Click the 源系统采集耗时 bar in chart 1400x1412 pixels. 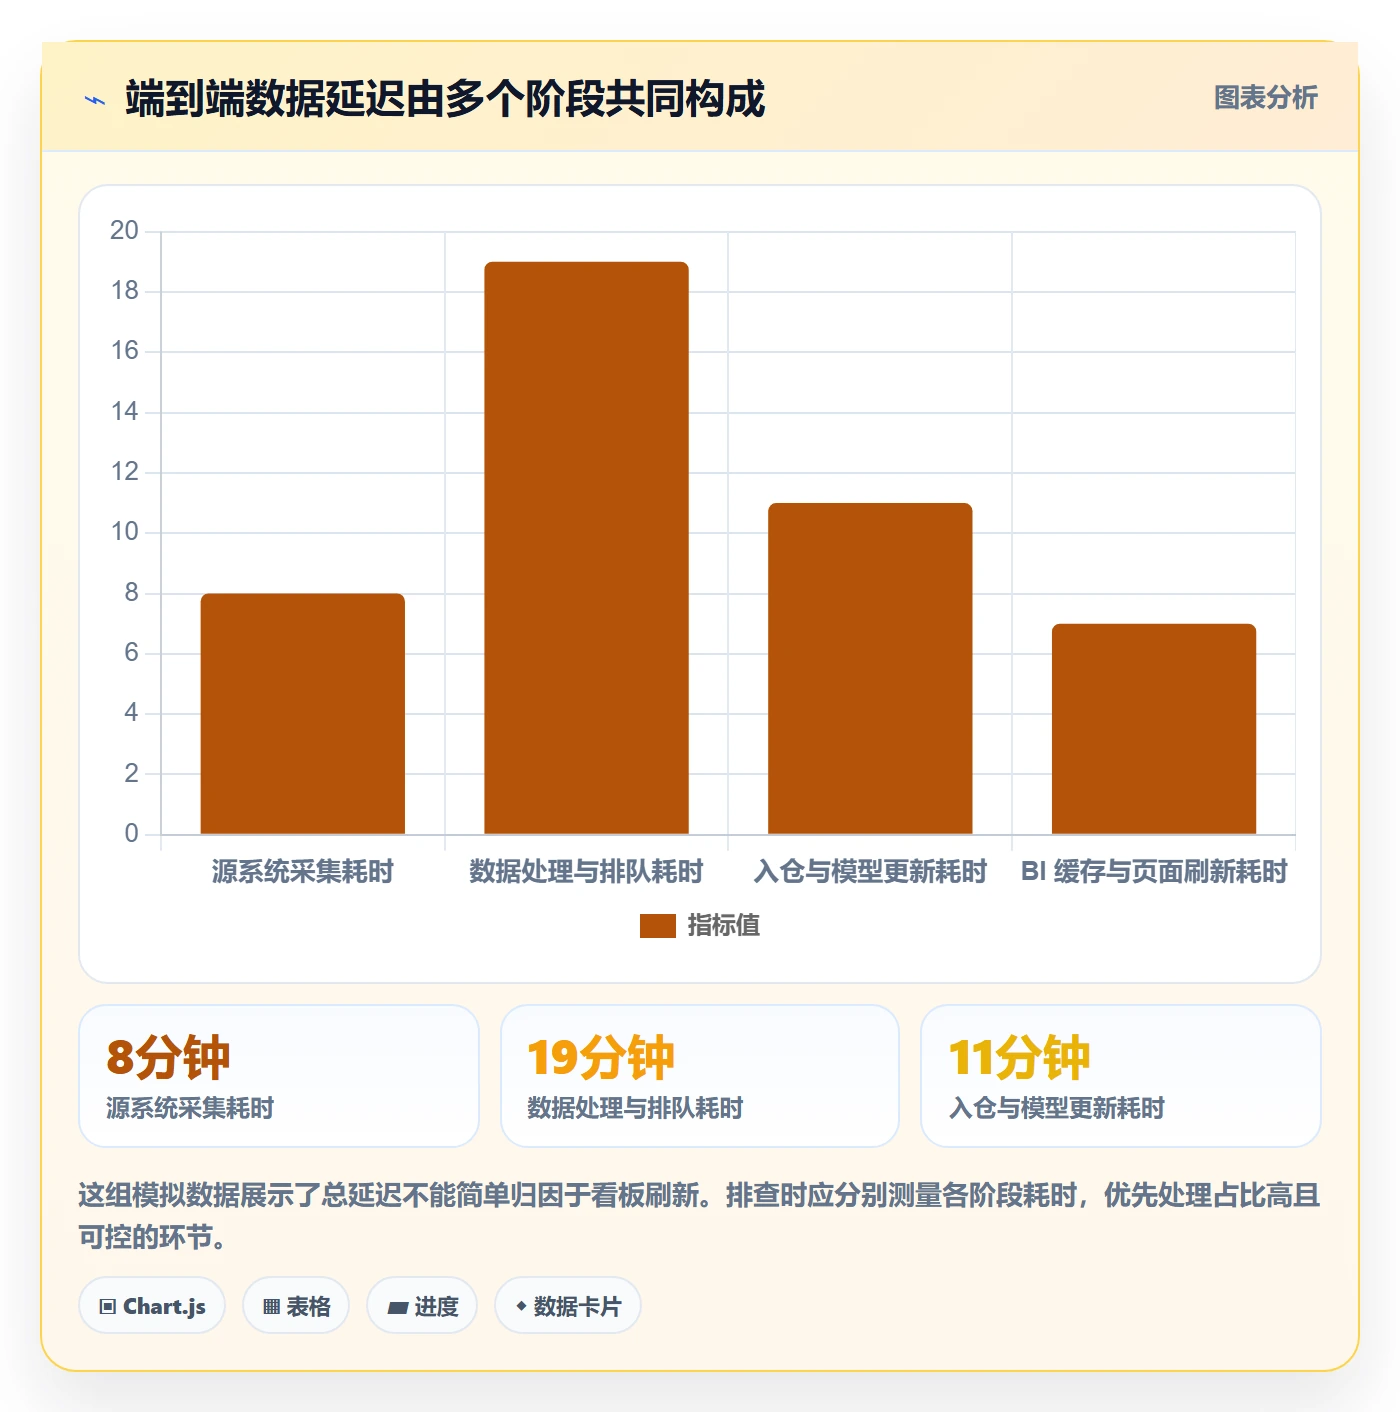click(303, 714)
